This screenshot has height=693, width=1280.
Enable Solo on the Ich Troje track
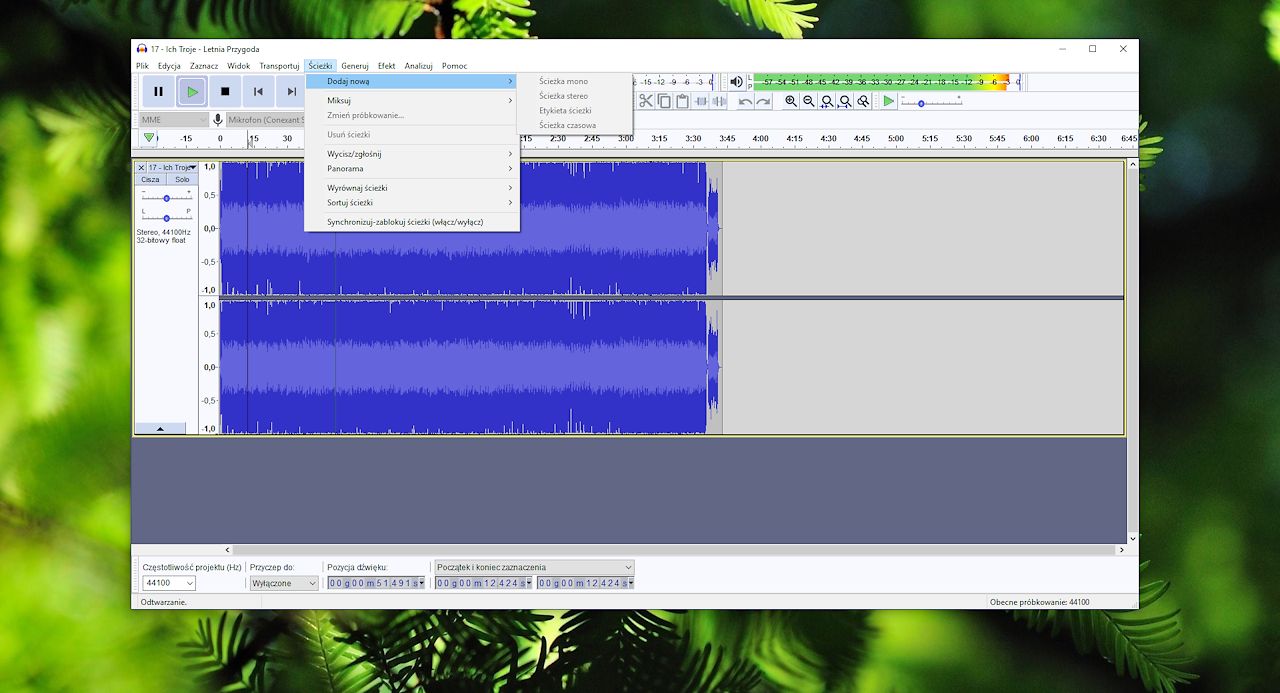[180, 179]
